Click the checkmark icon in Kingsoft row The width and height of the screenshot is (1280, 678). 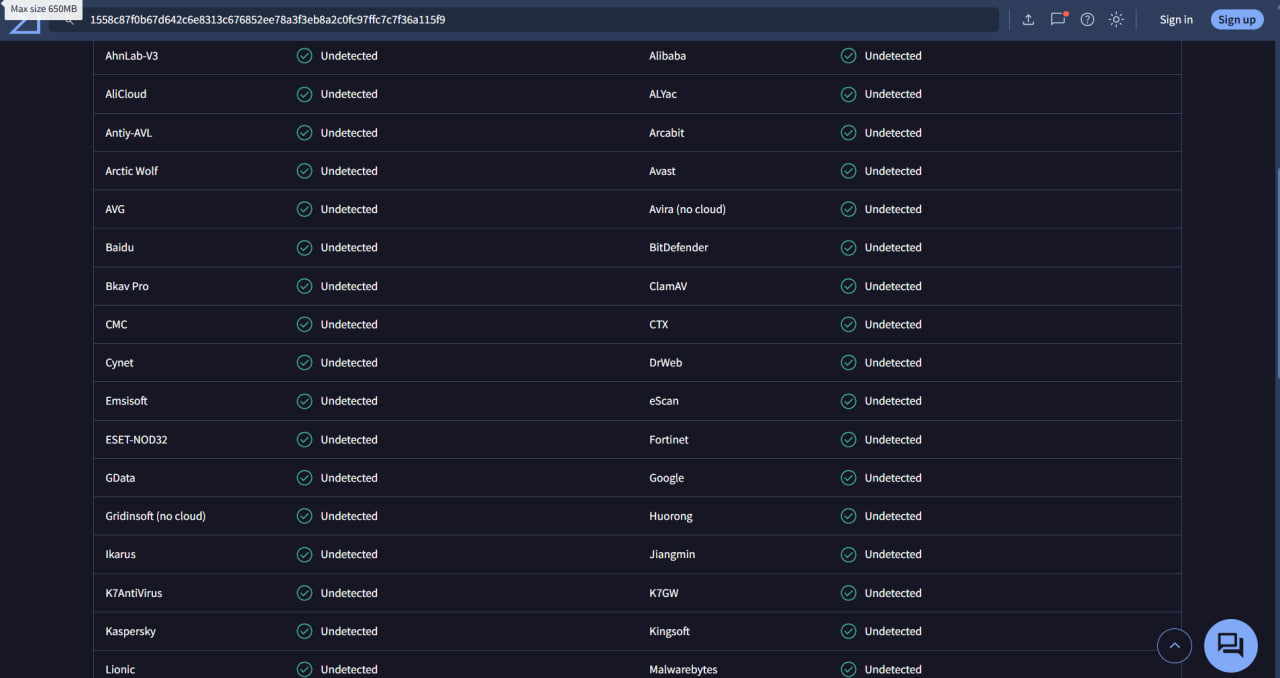(848, 631)
